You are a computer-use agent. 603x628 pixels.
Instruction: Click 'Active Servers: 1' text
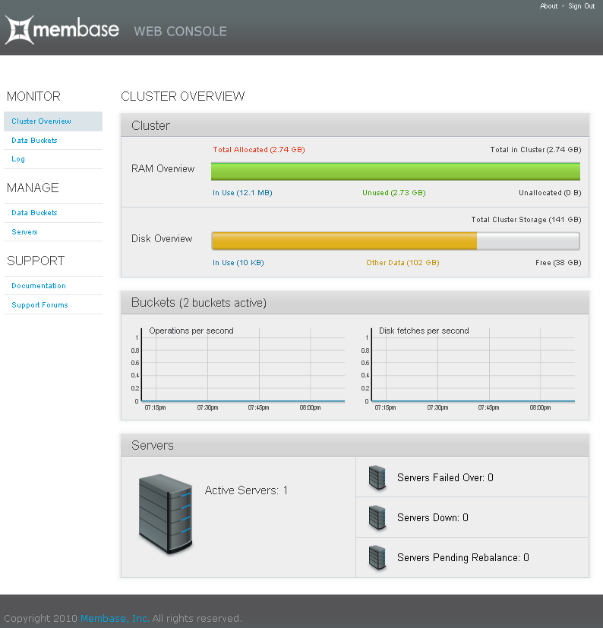point(246,490)
